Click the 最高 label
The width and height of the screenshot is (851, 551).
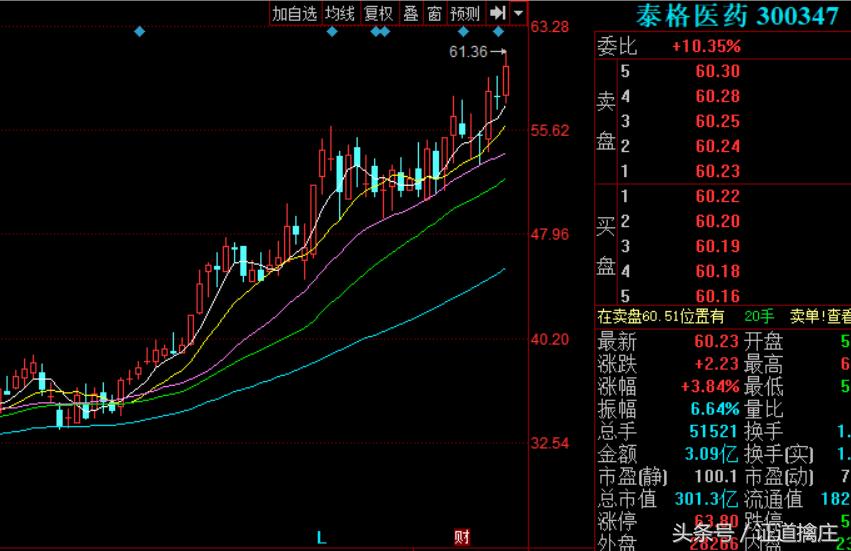(x=764, y=364)
